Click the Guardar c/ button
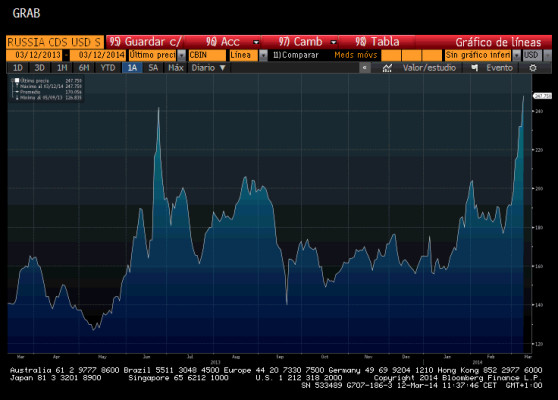Screen dimensions: 558x400 tap(145, 42)
